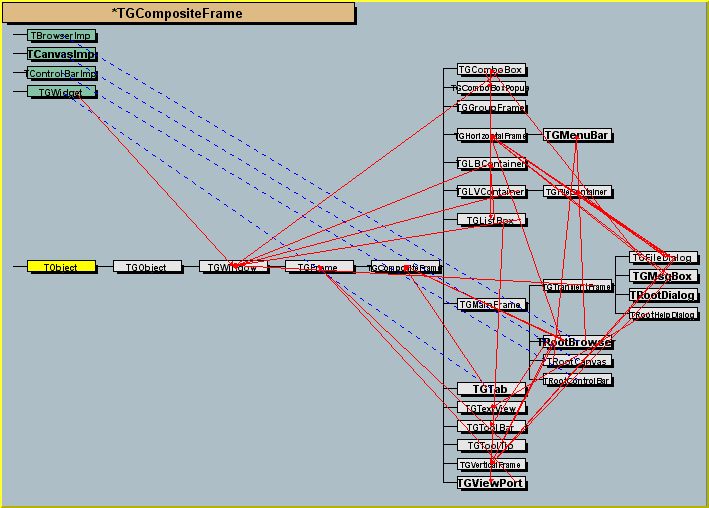
Task: Click the TGViewPort class box
Action: [490, 483]
